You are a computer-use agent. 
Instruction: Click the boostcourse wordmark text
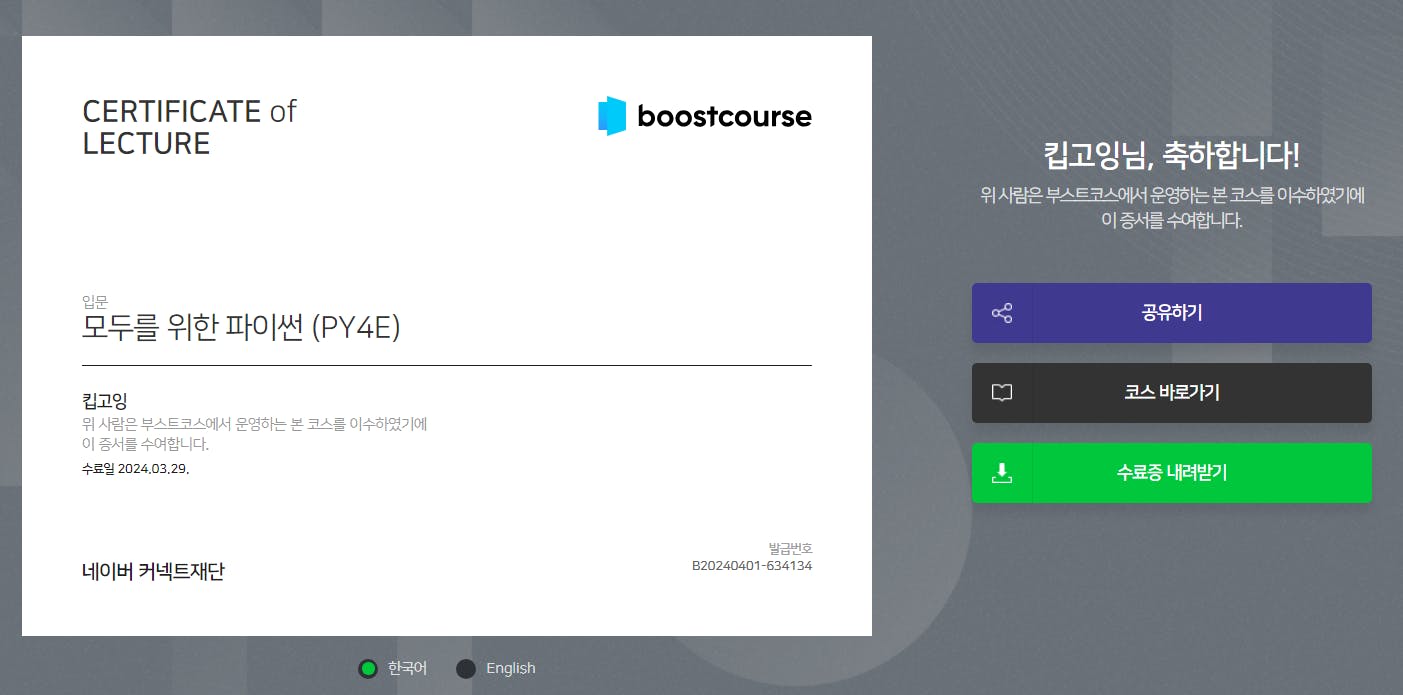pyautogui.click(x=724, y=116)
